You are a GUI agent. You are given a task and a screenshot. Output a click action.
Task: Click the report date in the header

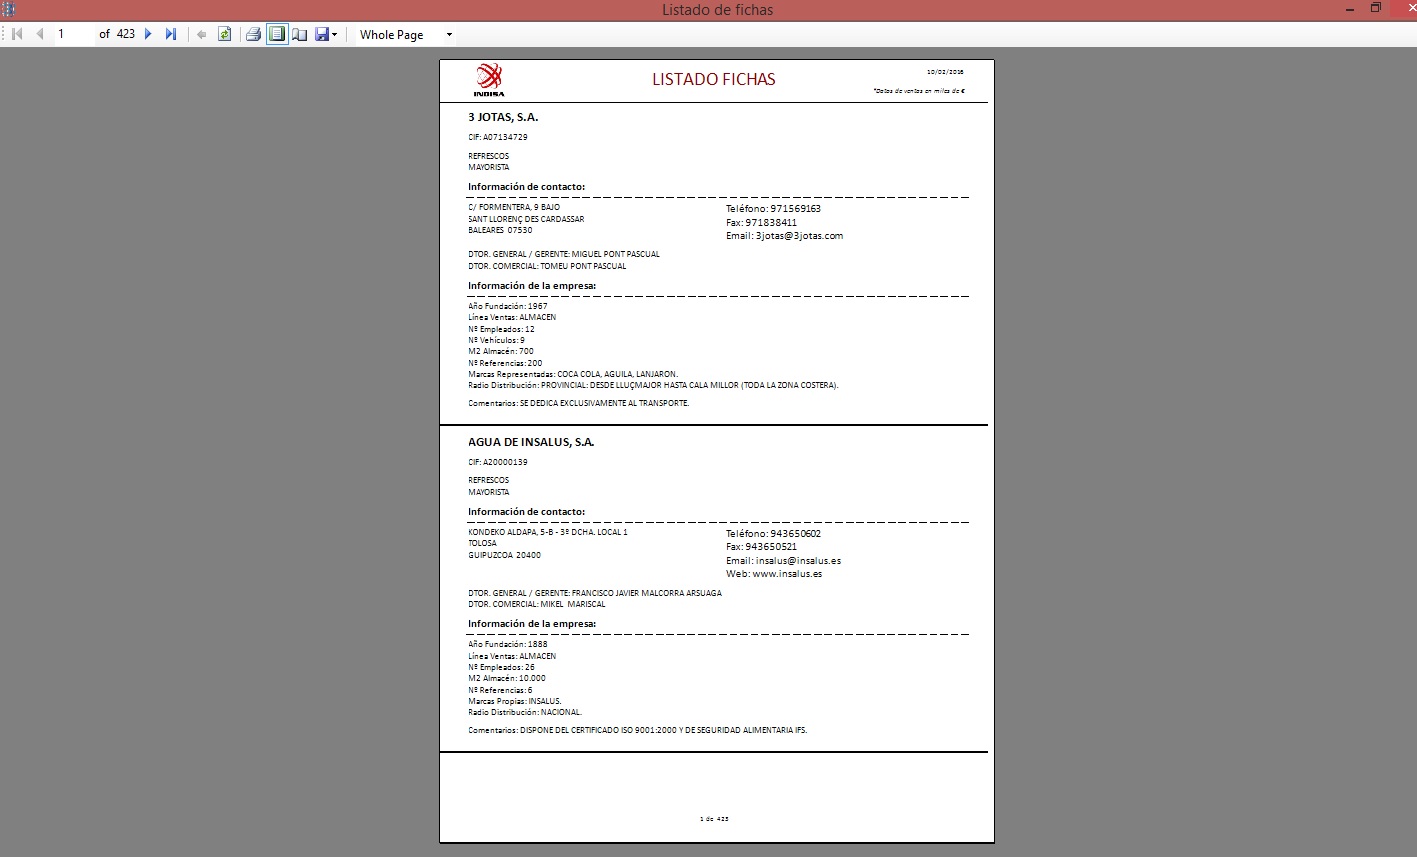pyautogui.click(x=945, y=72)
